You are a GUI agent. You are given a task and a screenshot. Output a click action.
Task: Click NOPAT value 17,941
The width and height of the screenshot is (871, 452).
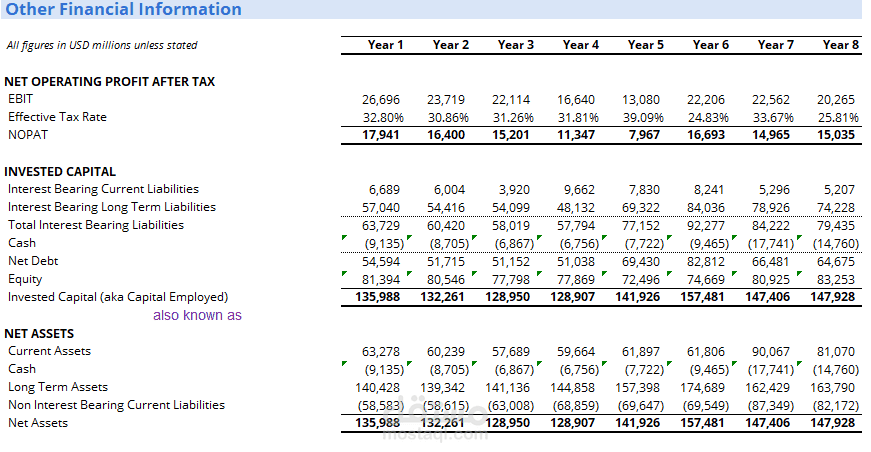[381, 135]
